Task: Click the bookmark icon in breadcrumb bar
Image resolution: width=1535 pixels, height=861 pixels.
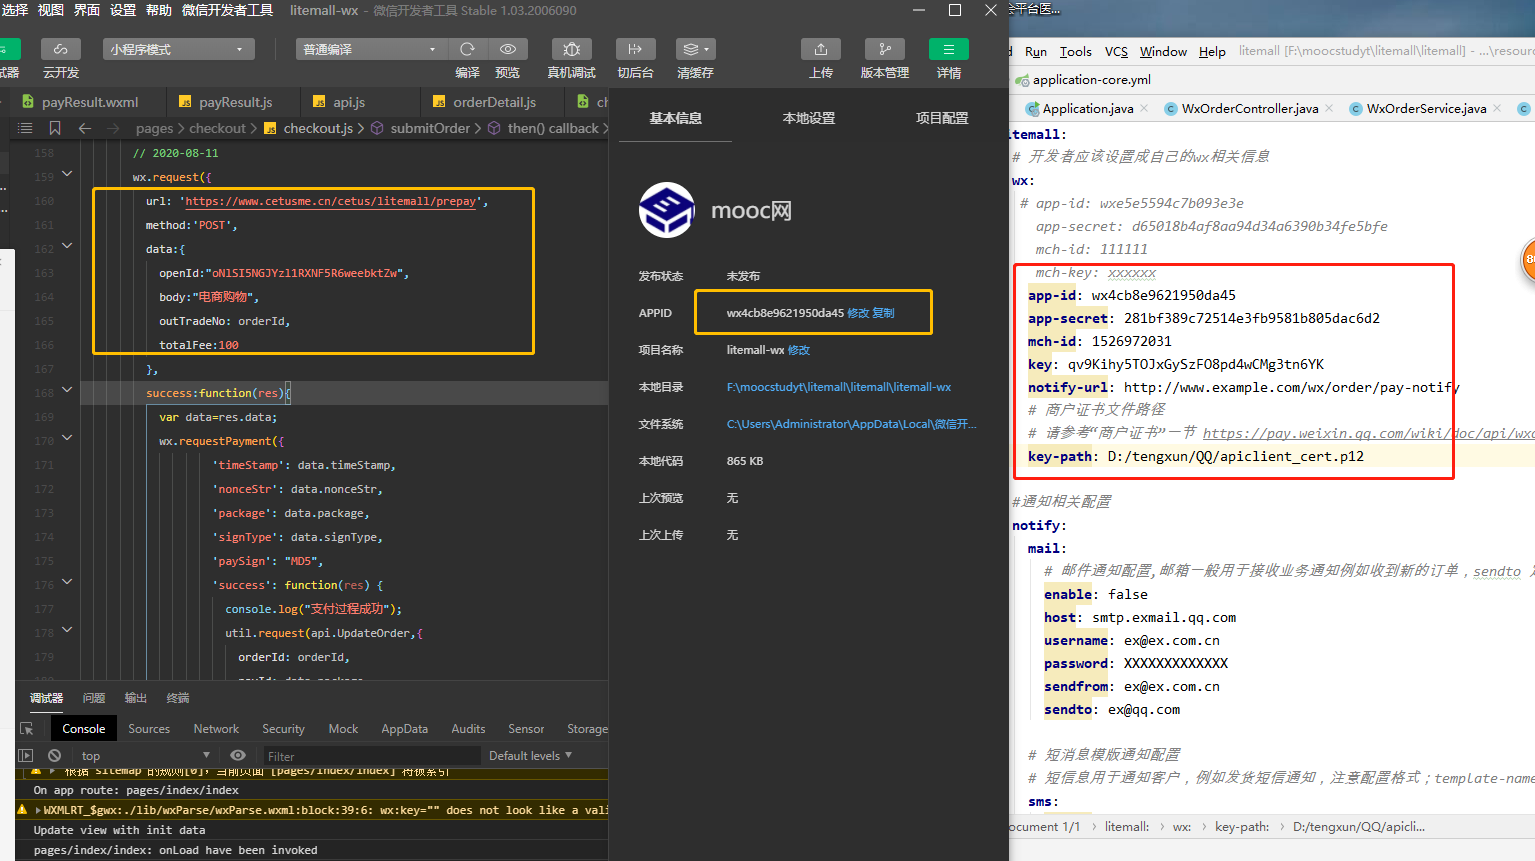Action: click(x=55, y=128)
